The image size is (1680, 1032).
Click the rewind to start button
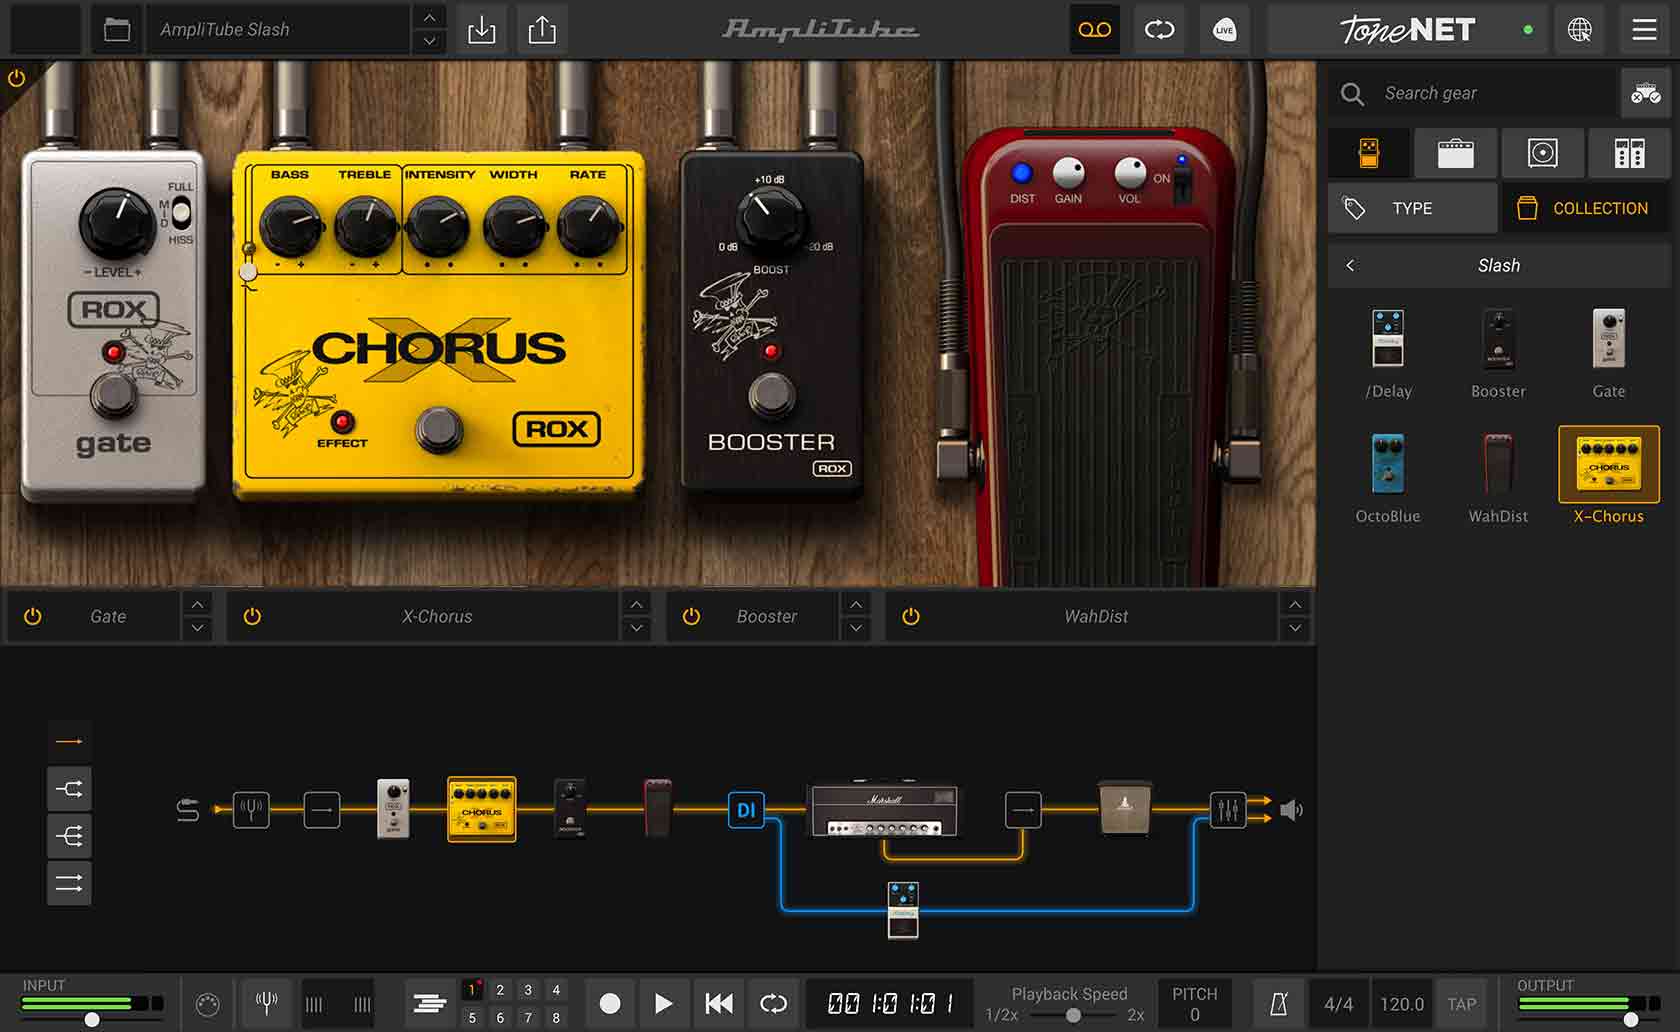pos(718,1003)
